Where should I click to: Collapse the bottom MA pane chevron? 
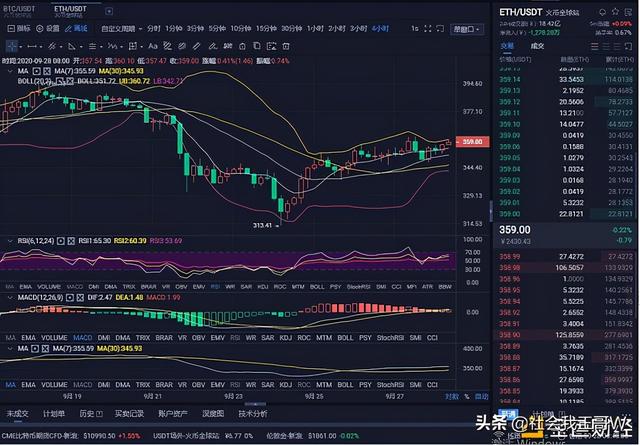point(10,349)
